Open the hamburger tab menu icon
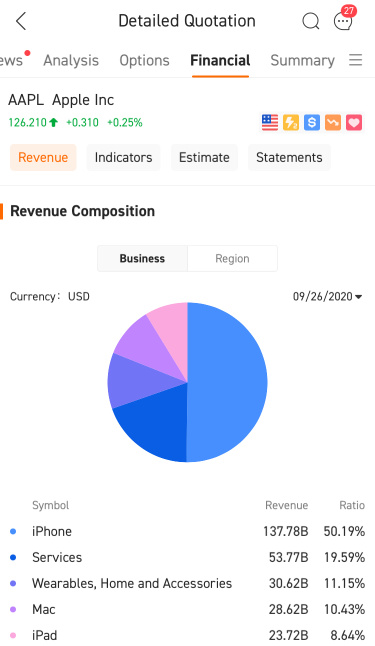This screenshot has height=646, width=375. click(355, 60)
